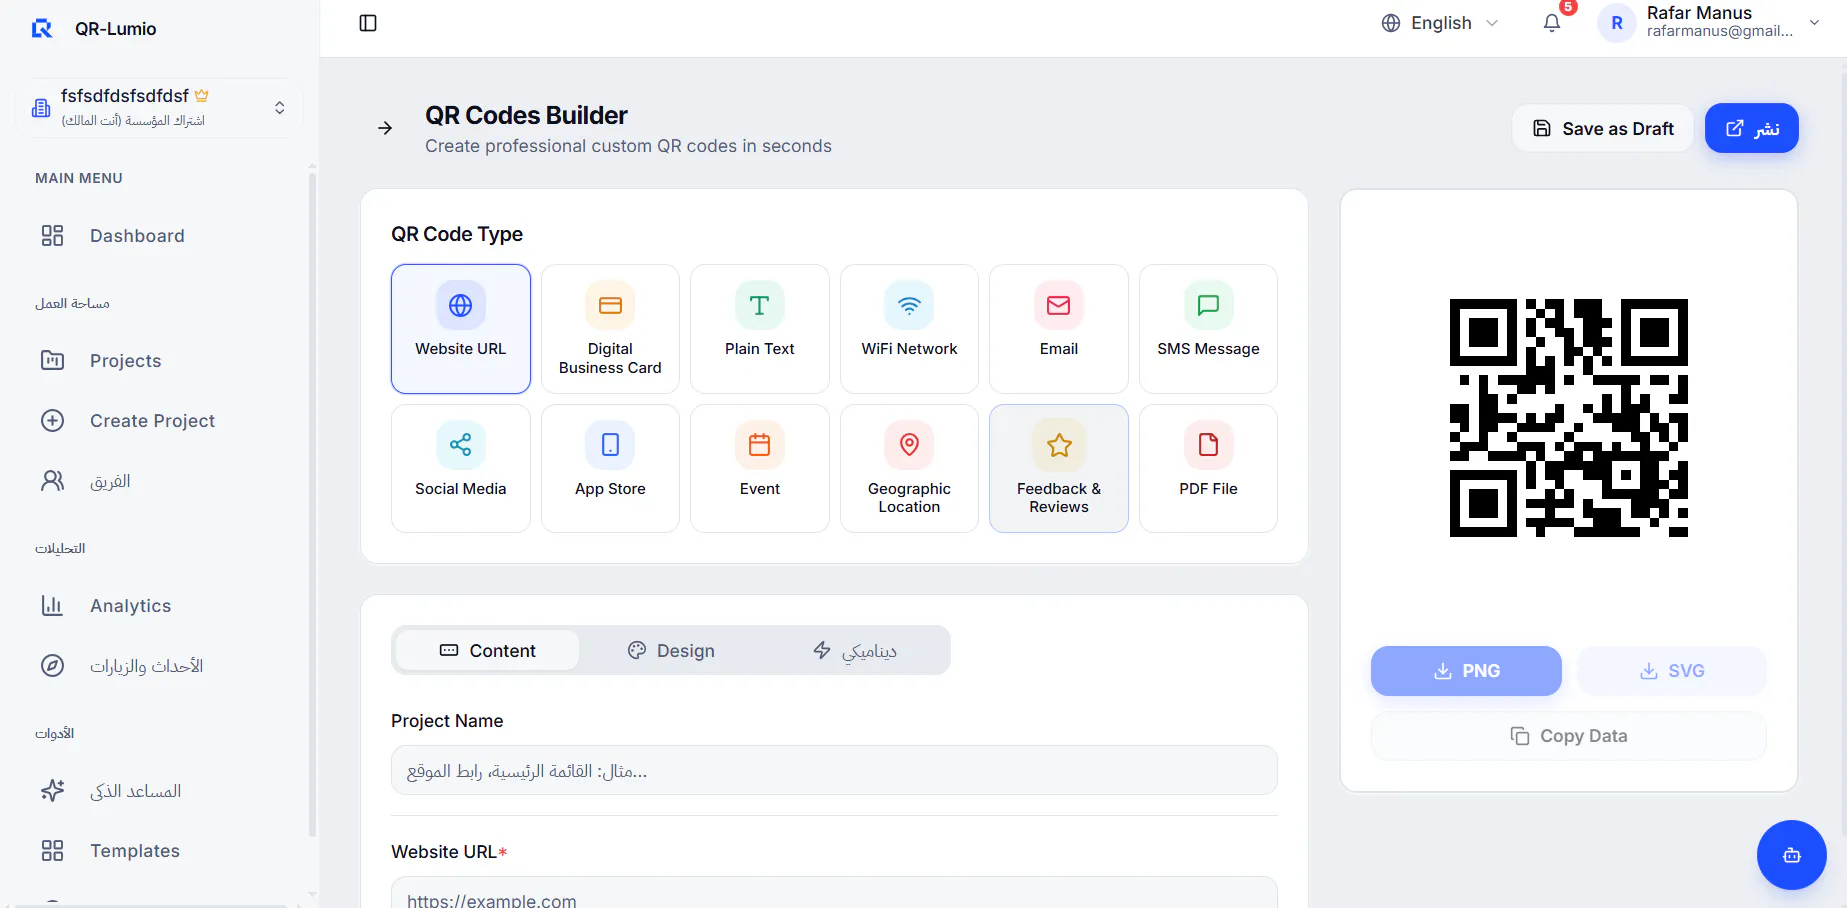Screen dimensions: 1847x908
Task: Click the Website URL input field
Action: coord(834,893)
